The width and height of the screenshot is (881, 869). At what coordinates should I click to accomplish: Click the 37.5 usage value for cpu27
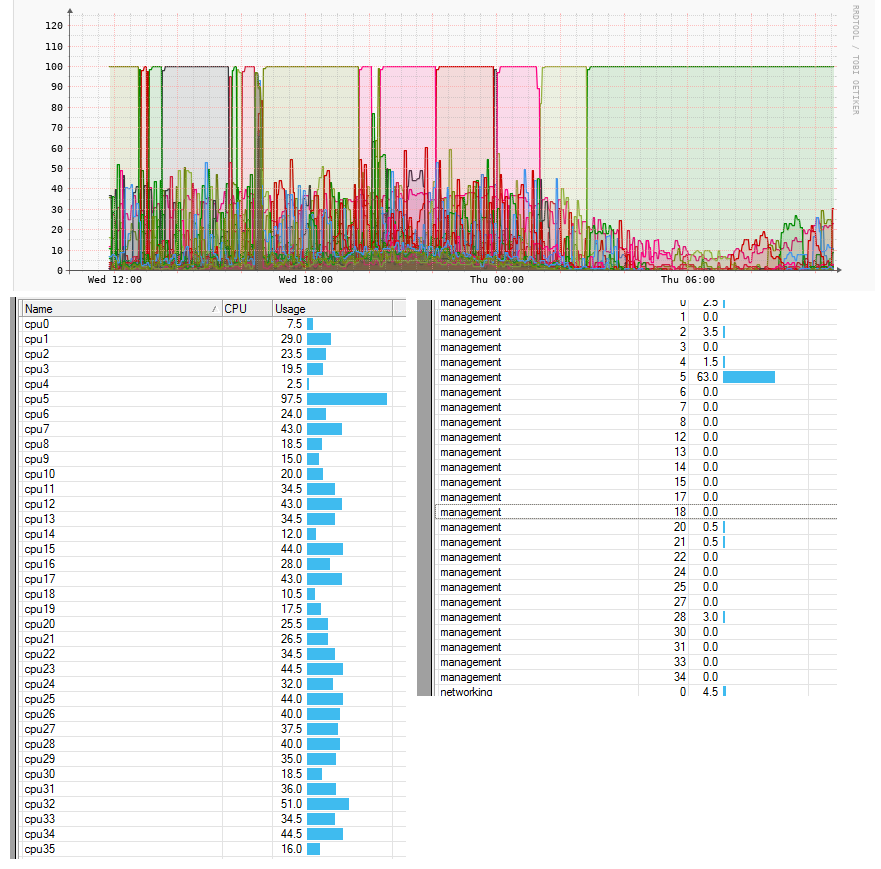(292, 729)
